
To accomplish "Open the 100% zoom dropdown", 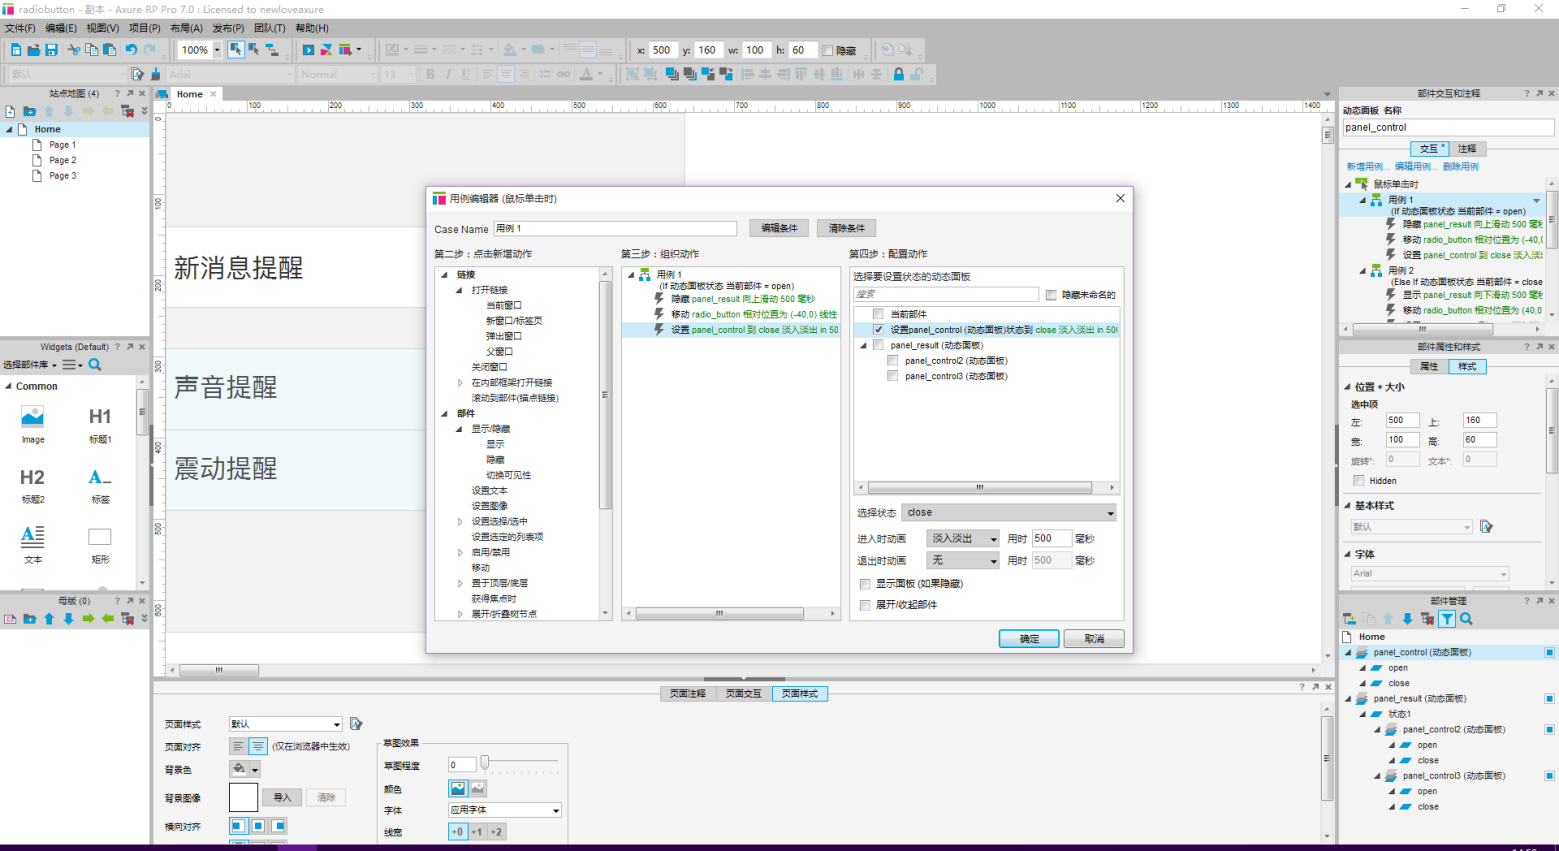I will [217, 50].
